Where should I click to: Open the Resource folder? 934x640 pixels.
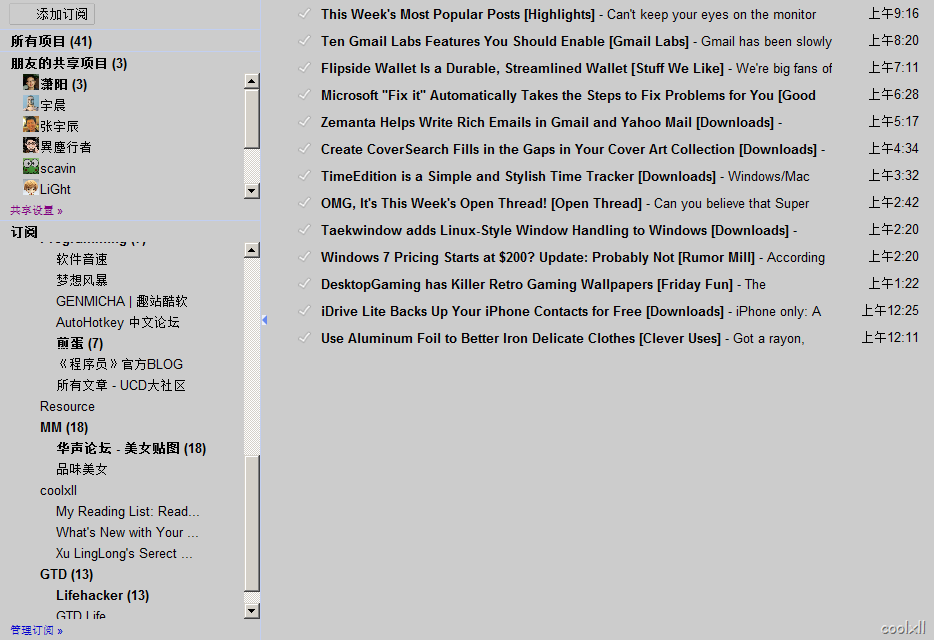[67, 406]
